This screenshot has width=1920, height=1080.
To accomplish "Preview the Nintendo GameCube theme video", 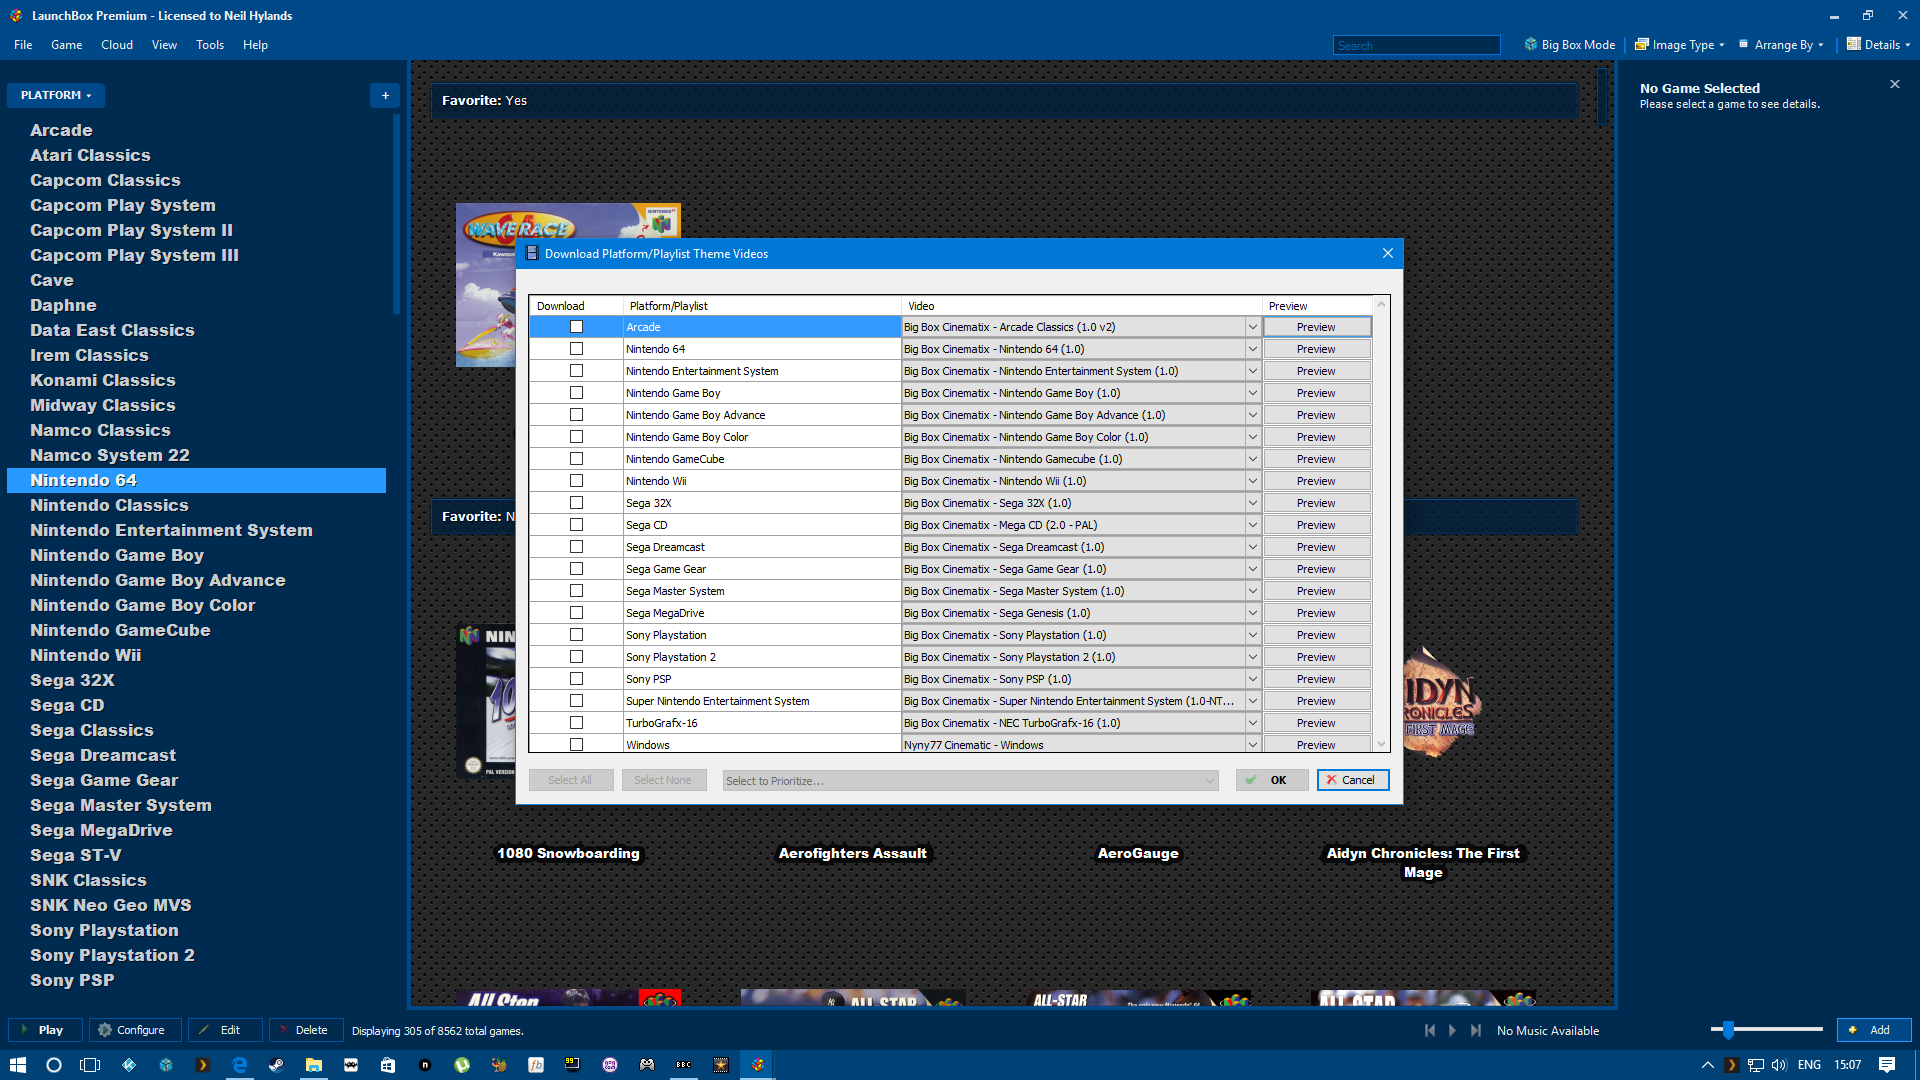I will tap(1316, 459).
